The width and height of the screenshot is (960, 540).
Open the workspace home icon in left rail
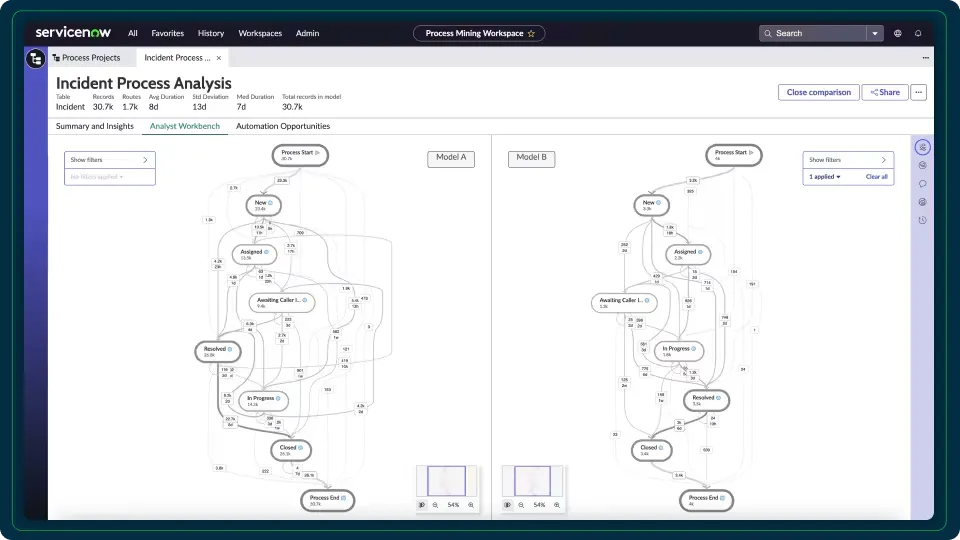point(36,59)
